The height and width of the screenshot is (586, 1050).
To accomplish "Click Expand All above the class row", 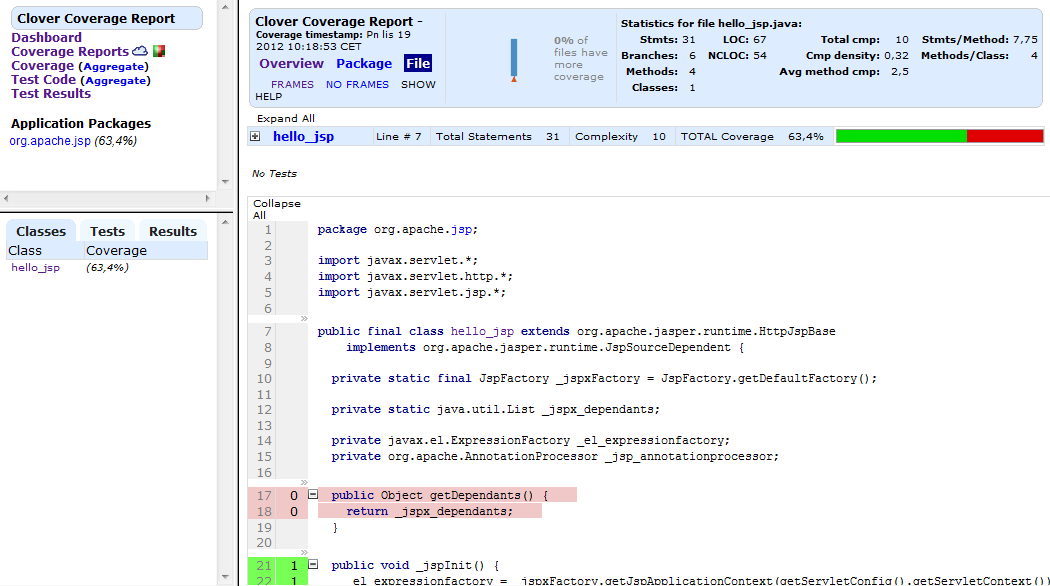I will pos(285,118).
